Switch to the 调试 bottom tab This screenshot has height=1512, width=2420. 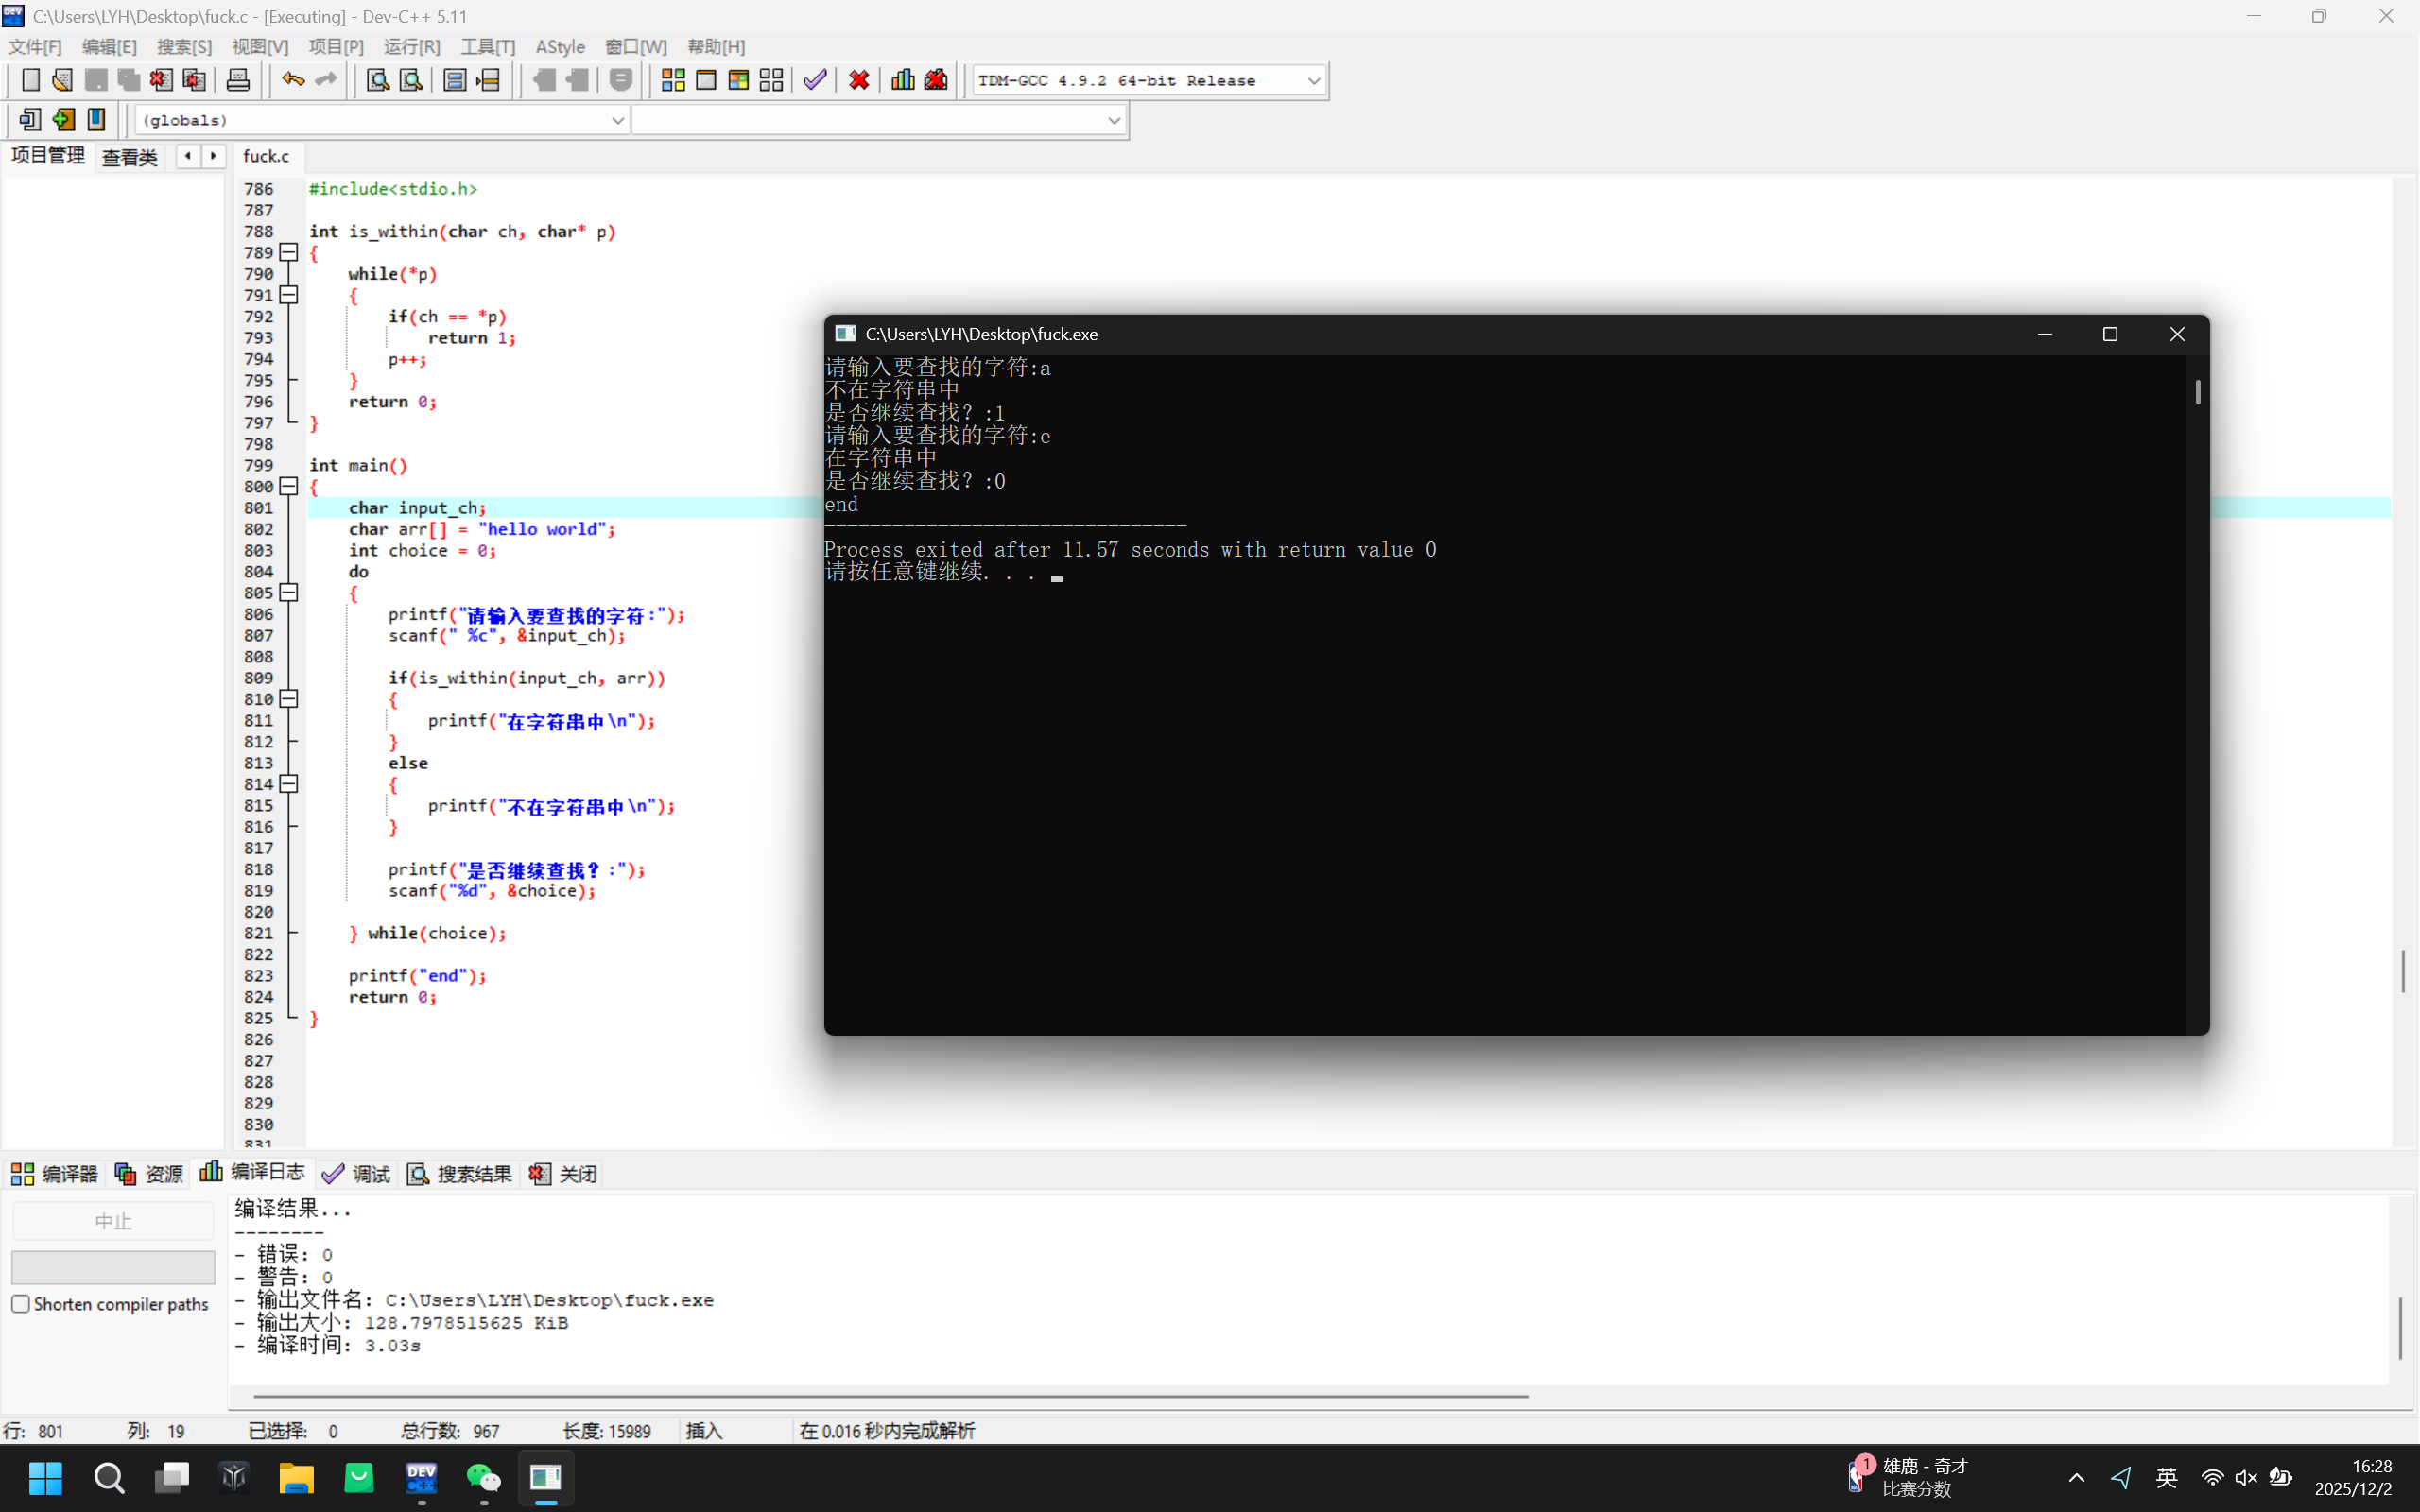(357, 1174)
